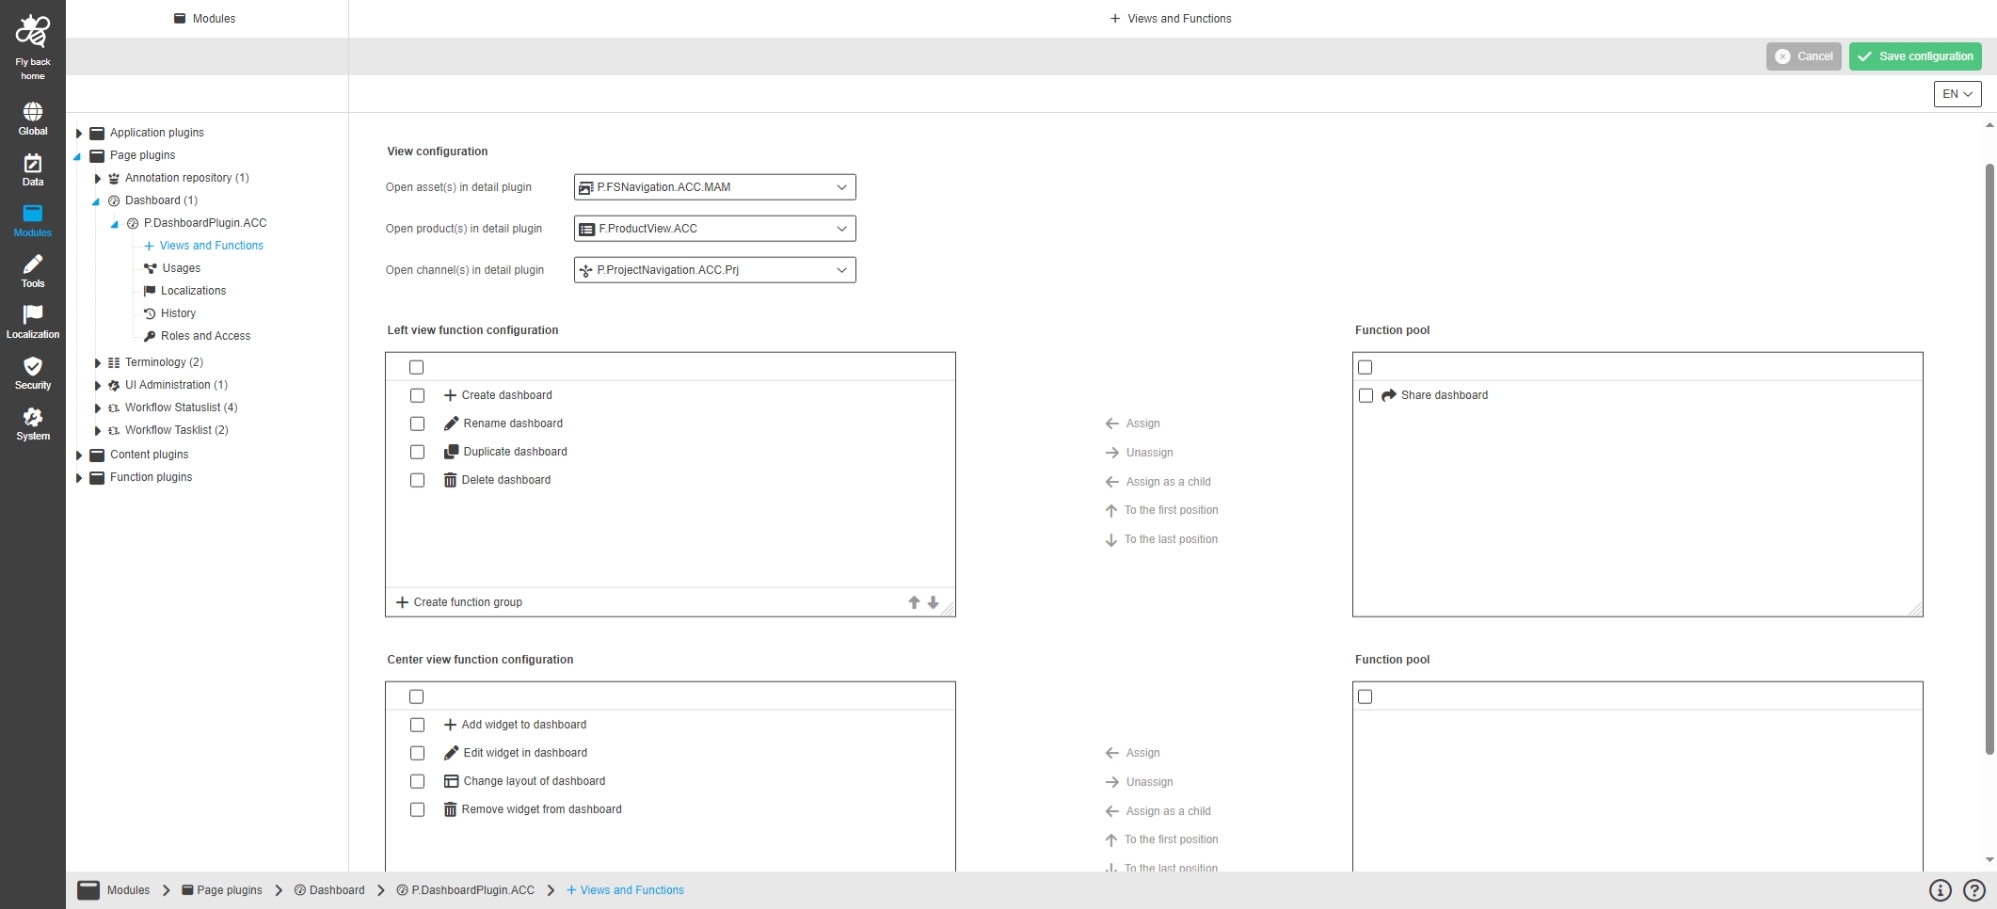Screen dimensions: 1997x909
Task: Click the help question mark icon
Action: click(1974, 890)
